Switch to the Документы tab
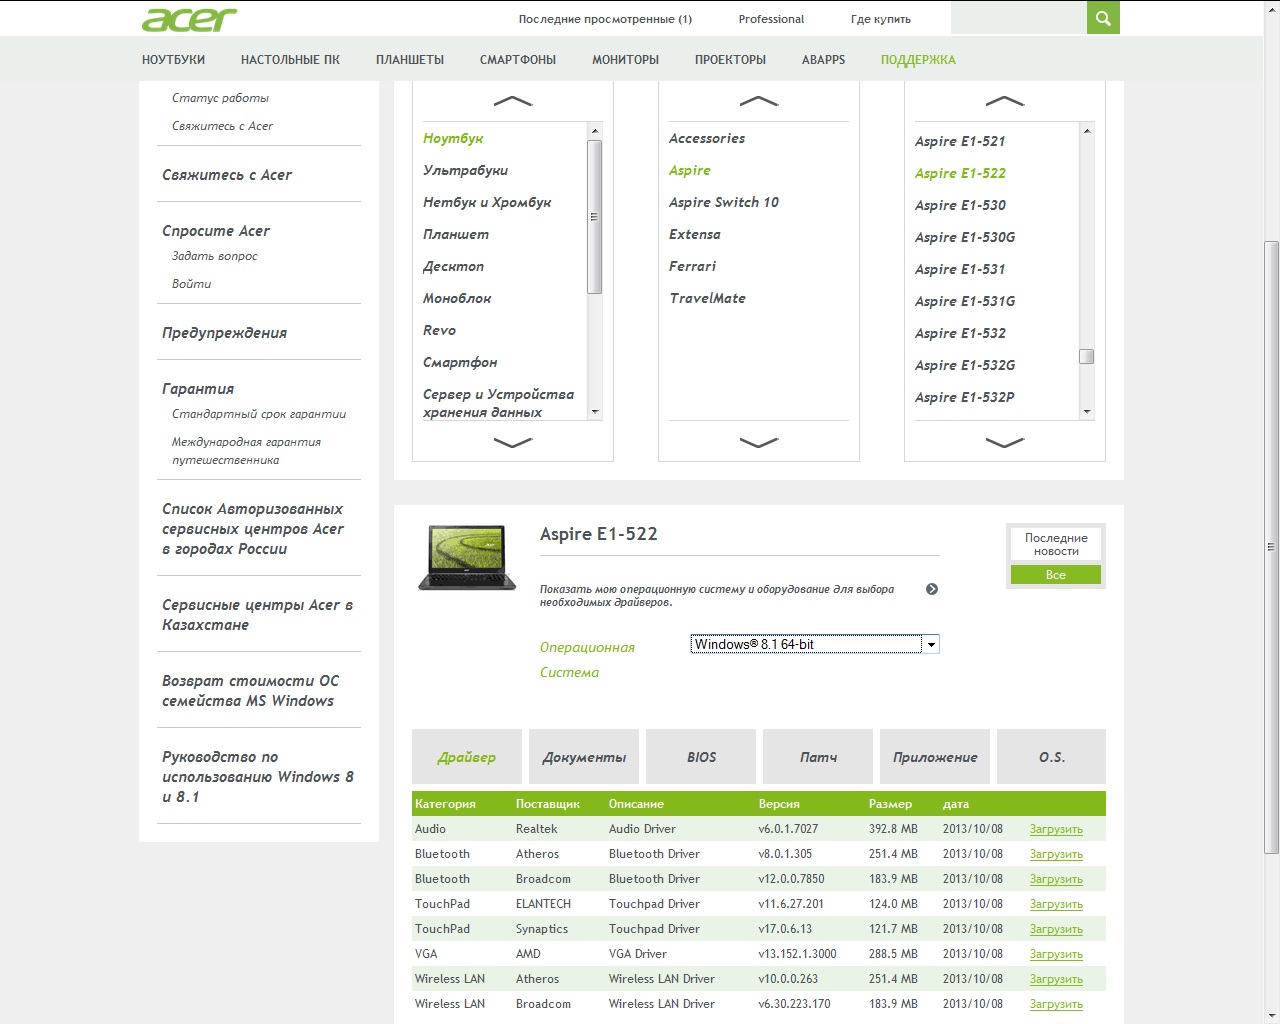The width and height of the screenshot is (1280, 1024). pos(584,757)
